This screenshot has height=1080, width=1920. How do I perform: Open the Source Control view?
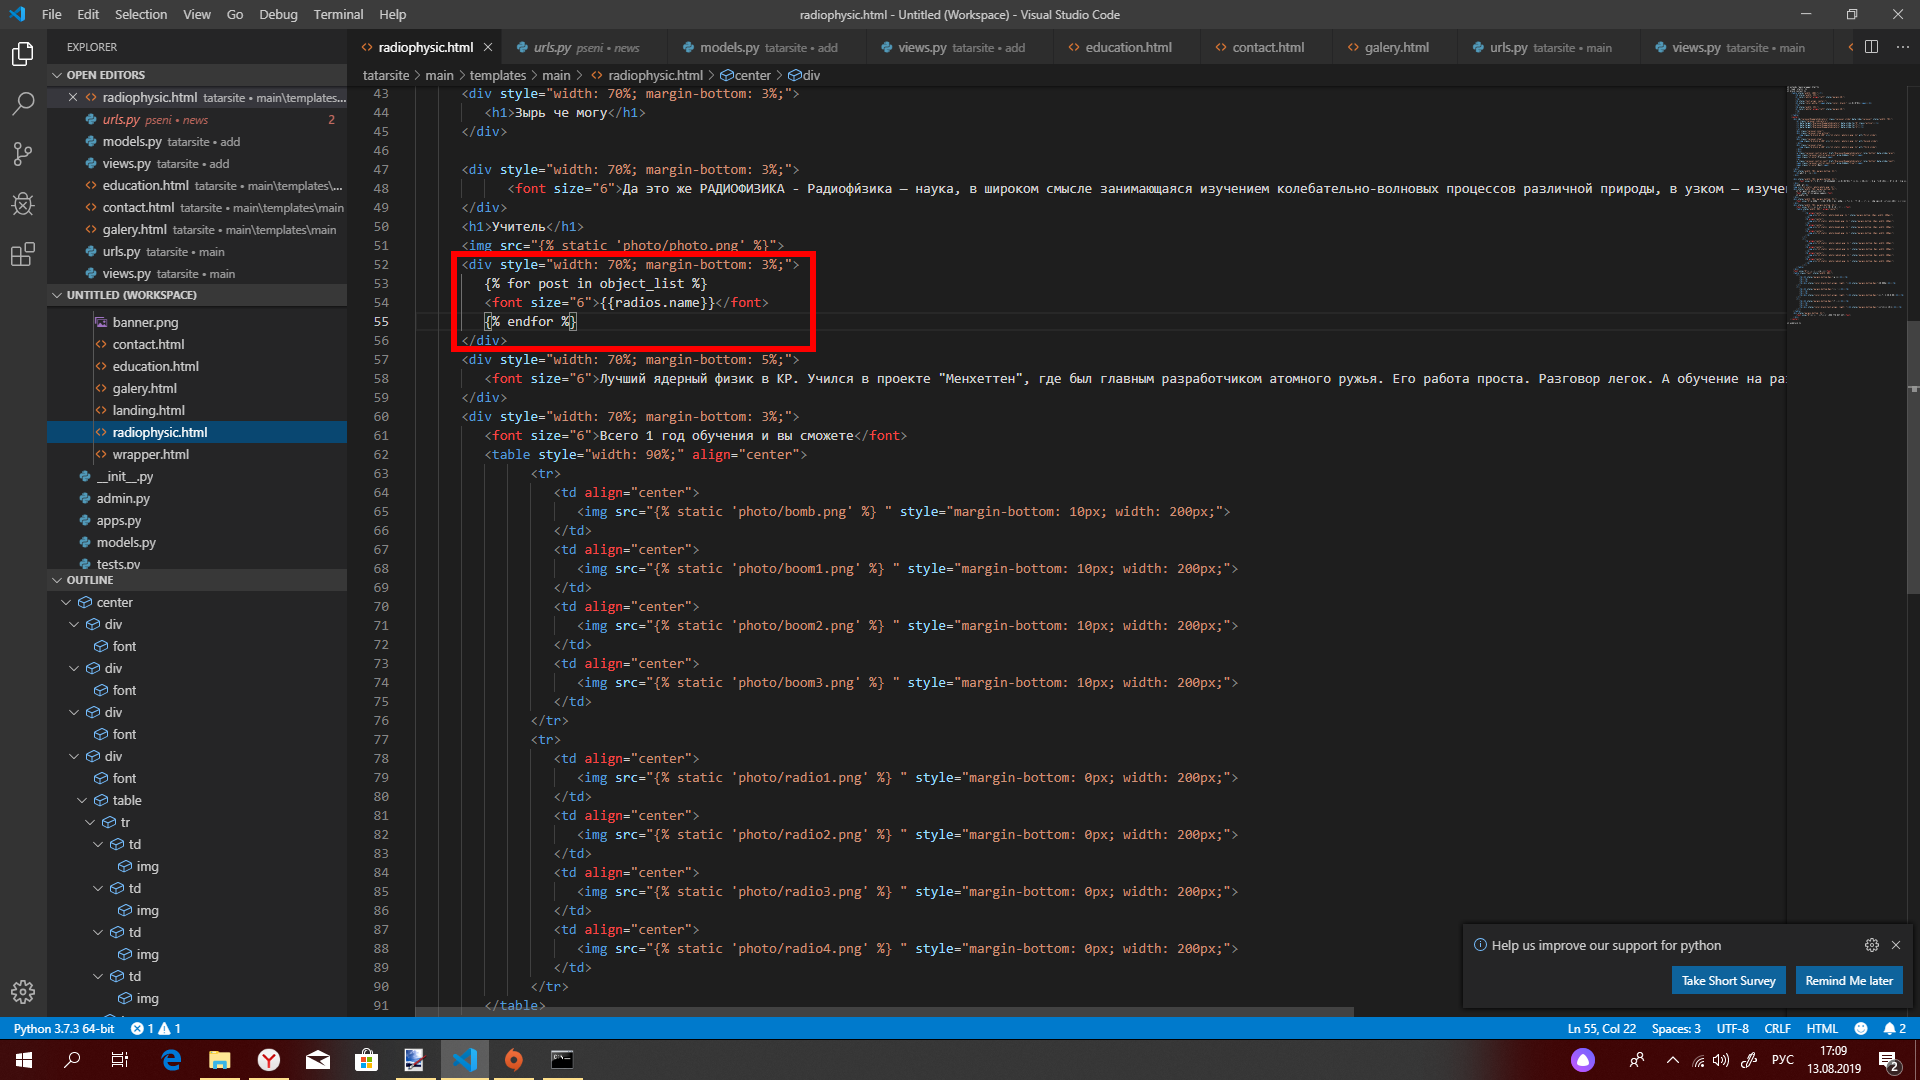coord(22,153)
